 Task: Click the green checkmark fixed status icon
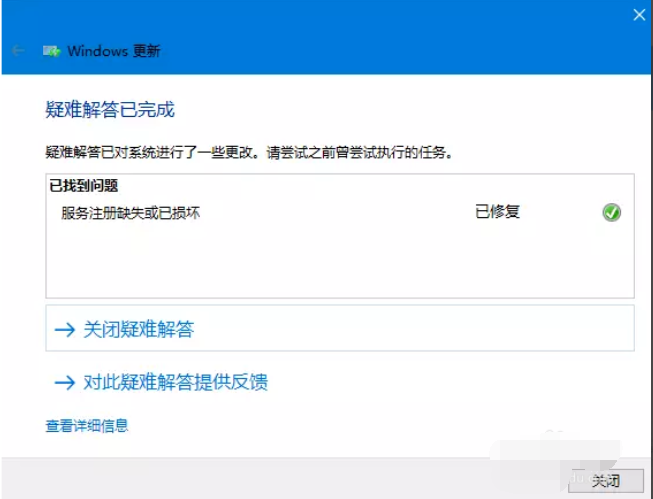click(611, 212)
